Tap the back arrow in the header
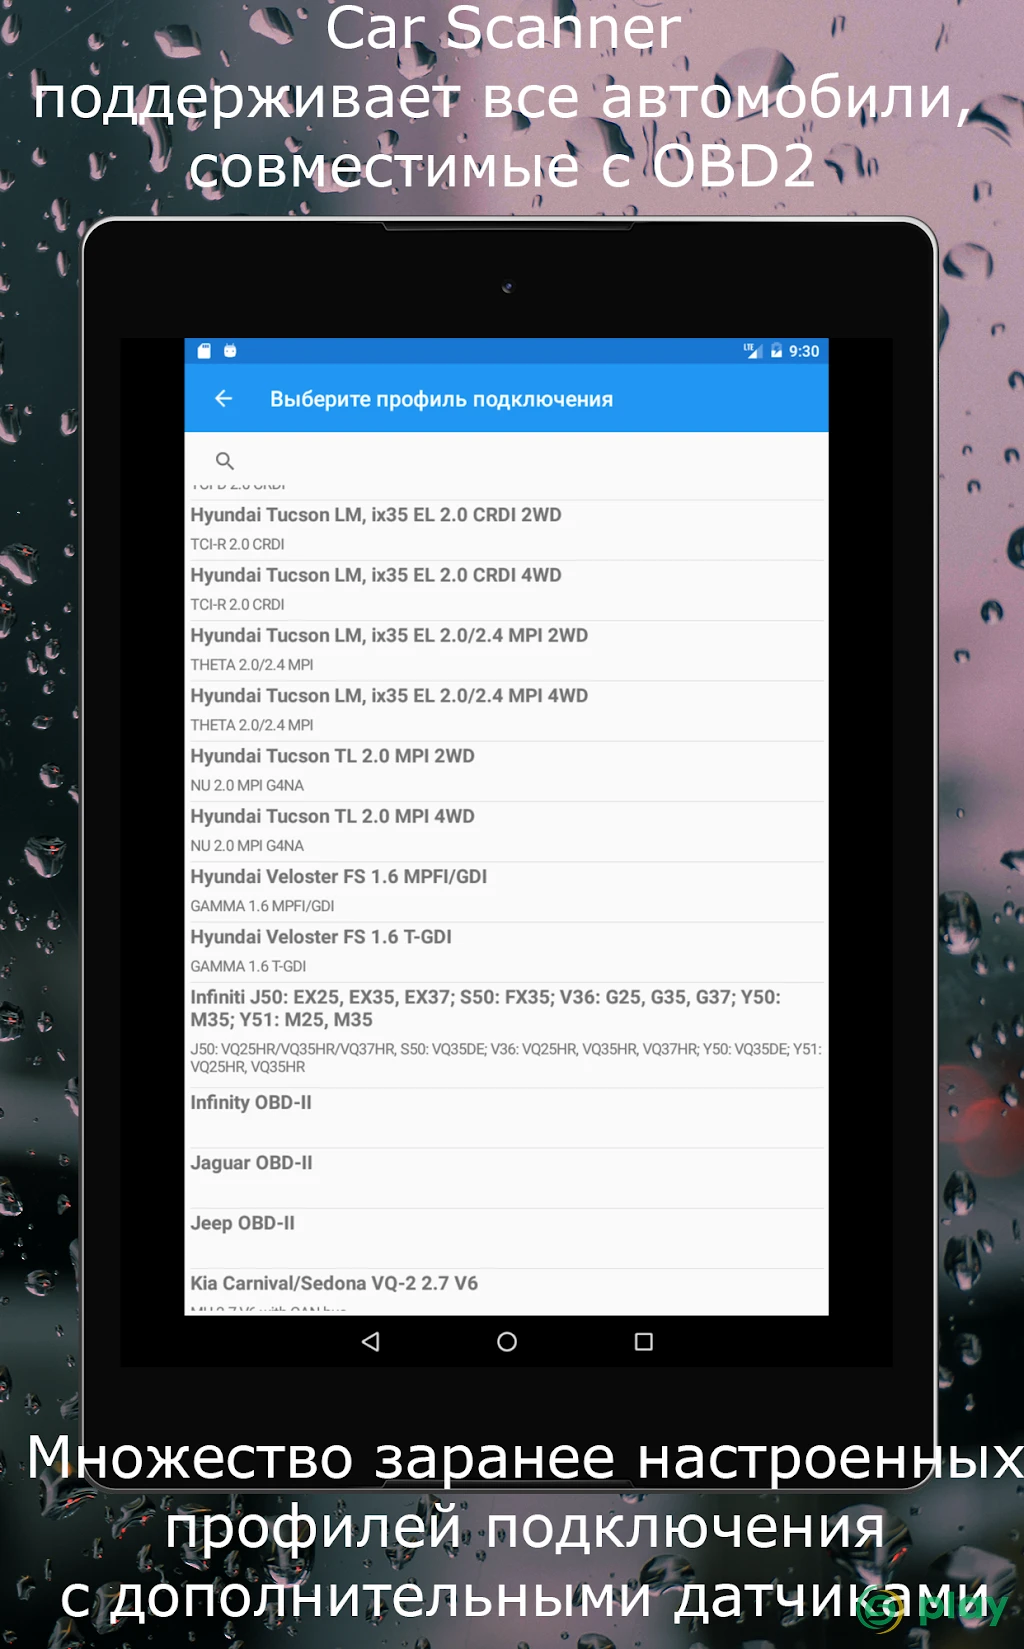Image resolution: width=1024 pixels, height=1649 pixels. [223, 399]
